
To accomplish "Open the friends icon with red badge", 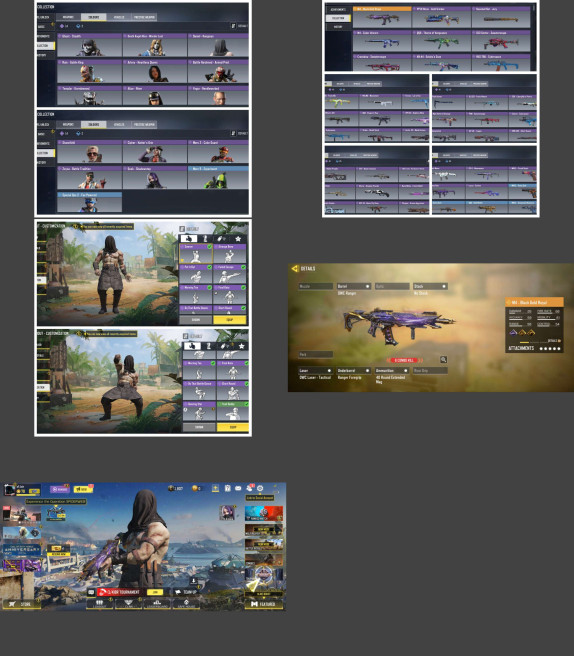I will pos(250,488).
